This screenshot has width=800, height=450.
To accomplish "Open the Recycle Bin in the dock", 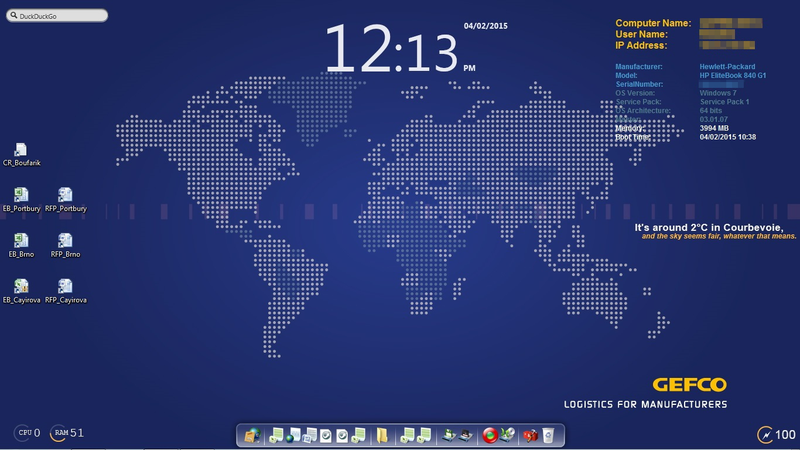I will pos(548,435).
